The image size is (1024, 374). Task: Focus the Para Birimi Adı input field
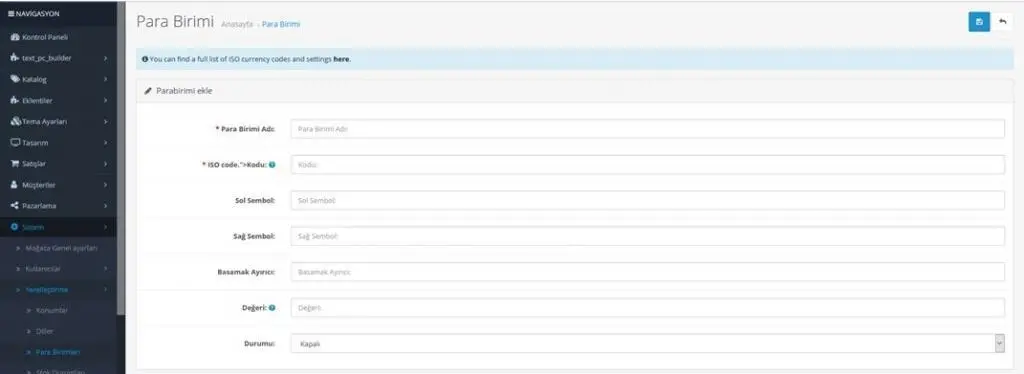pos(647,129)
